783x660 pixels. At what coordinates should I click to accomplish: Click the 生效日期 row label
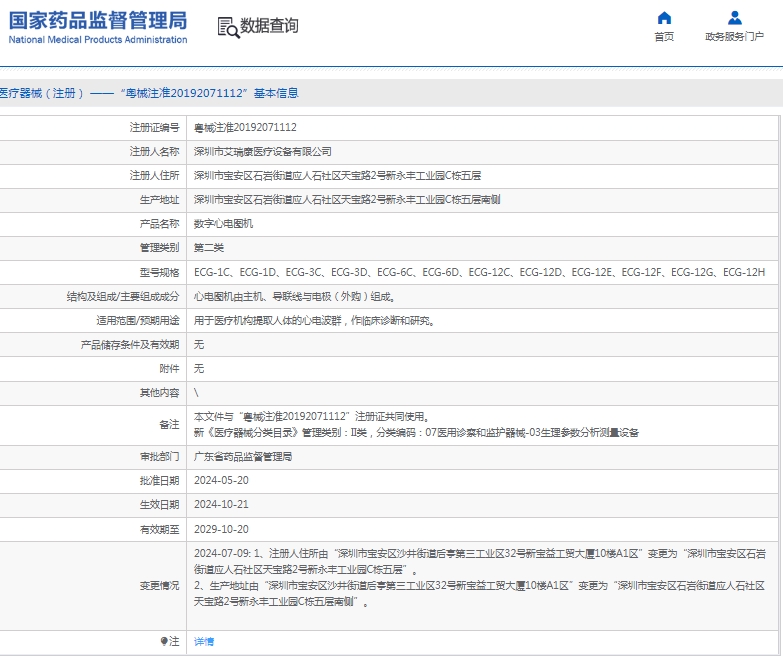(x=159, y=504)
